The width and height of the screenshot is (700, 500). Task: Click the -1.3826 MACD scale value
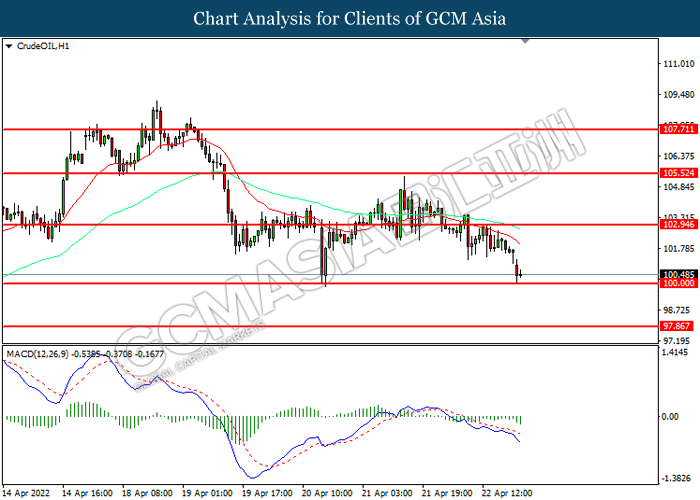click(x=676, y=479)
